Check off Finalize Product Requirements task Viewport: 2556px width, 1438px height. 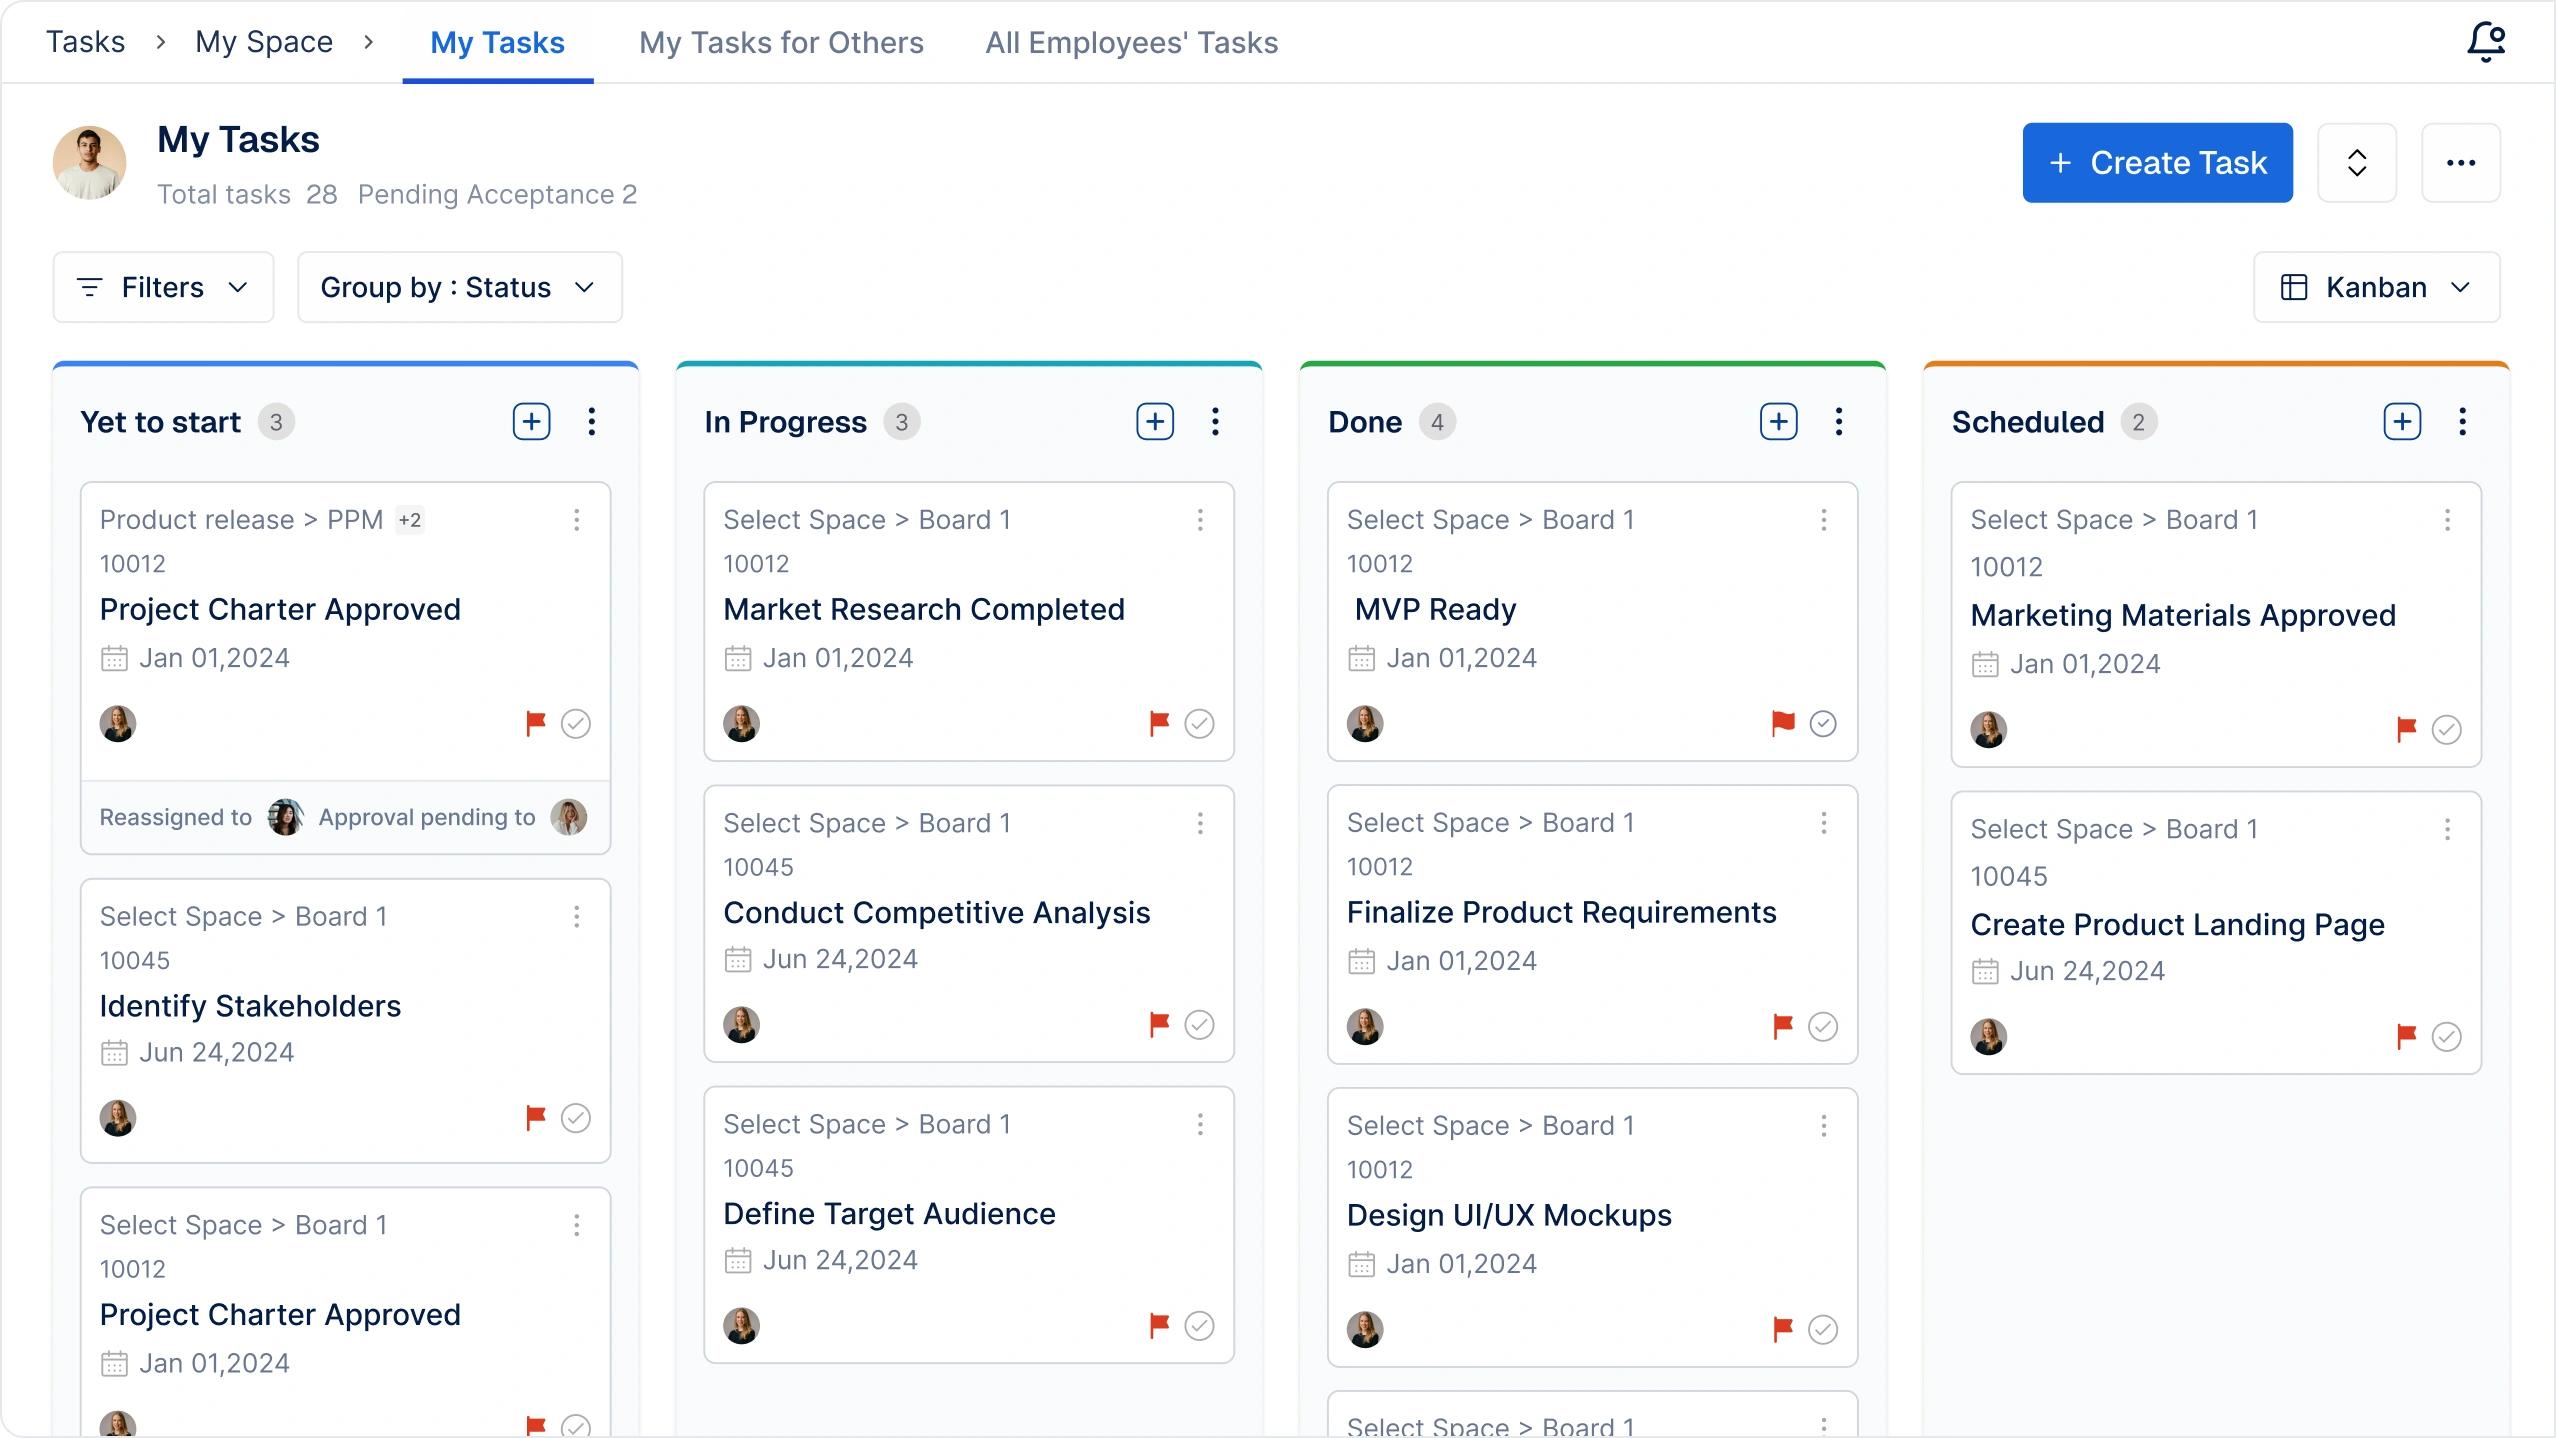(1822, 1026)
